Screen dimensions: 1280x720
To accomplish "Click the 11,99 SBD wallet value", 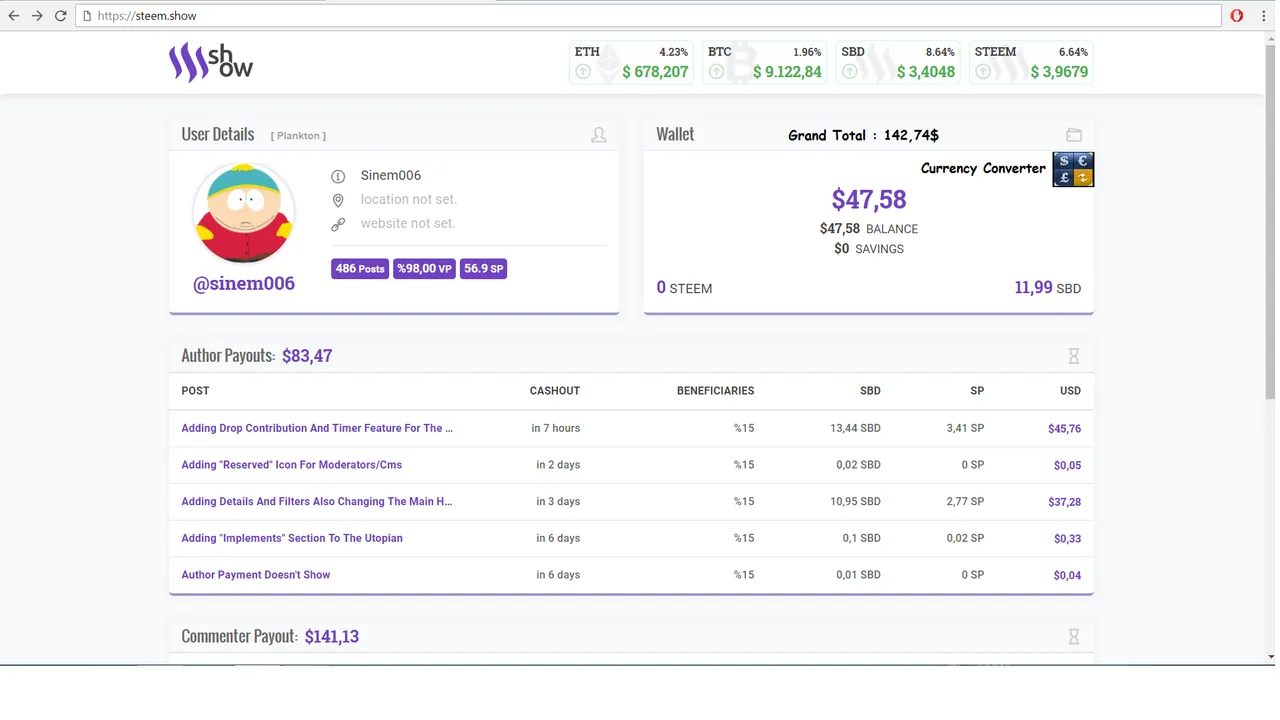I will tap(1048, 288).
